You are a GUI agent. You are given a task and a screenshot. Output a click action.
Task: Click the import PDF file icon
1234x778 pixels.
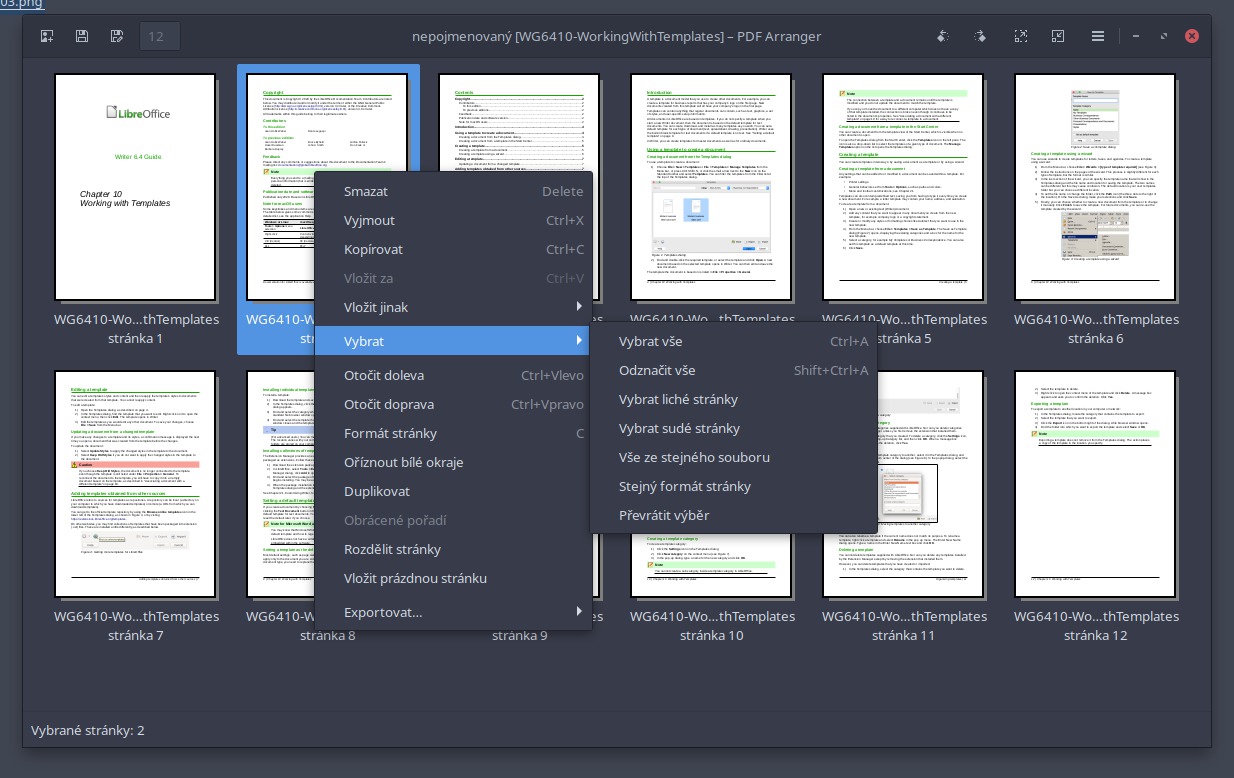click(x=47, y=36)
